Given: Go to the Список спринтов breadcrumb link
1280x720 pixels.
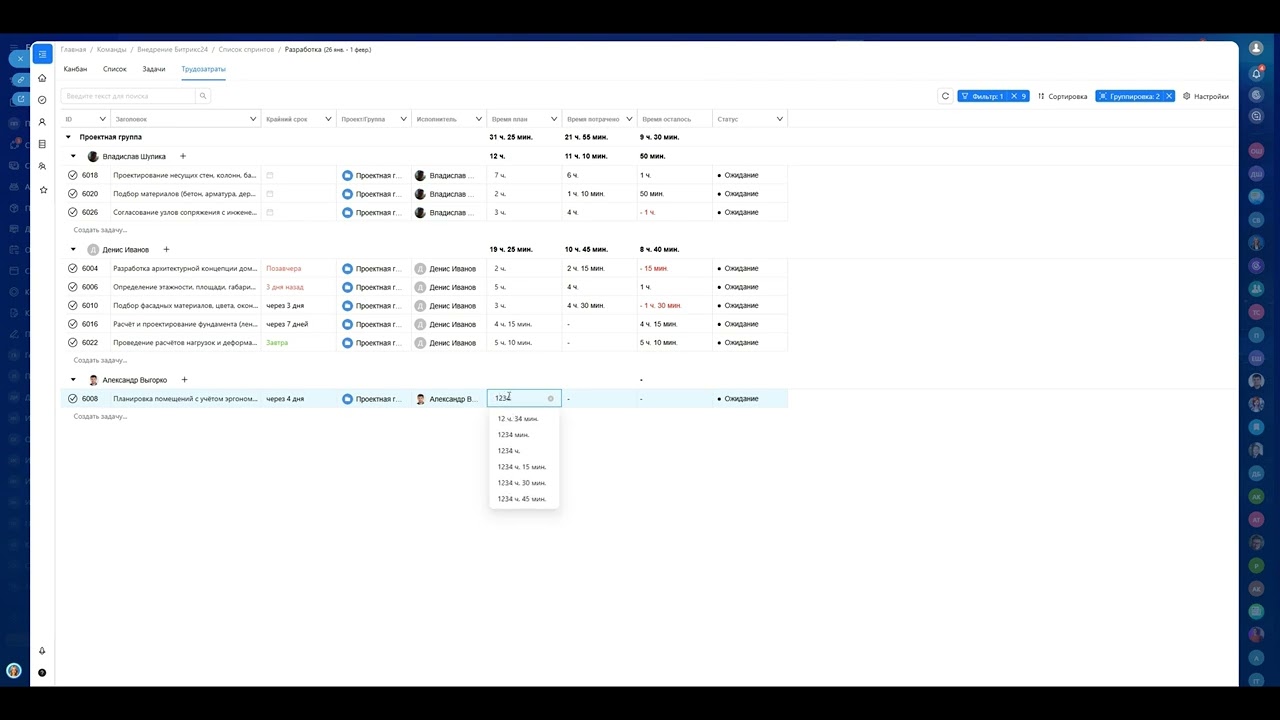Looking at the screenshot, I should (246, 49).
